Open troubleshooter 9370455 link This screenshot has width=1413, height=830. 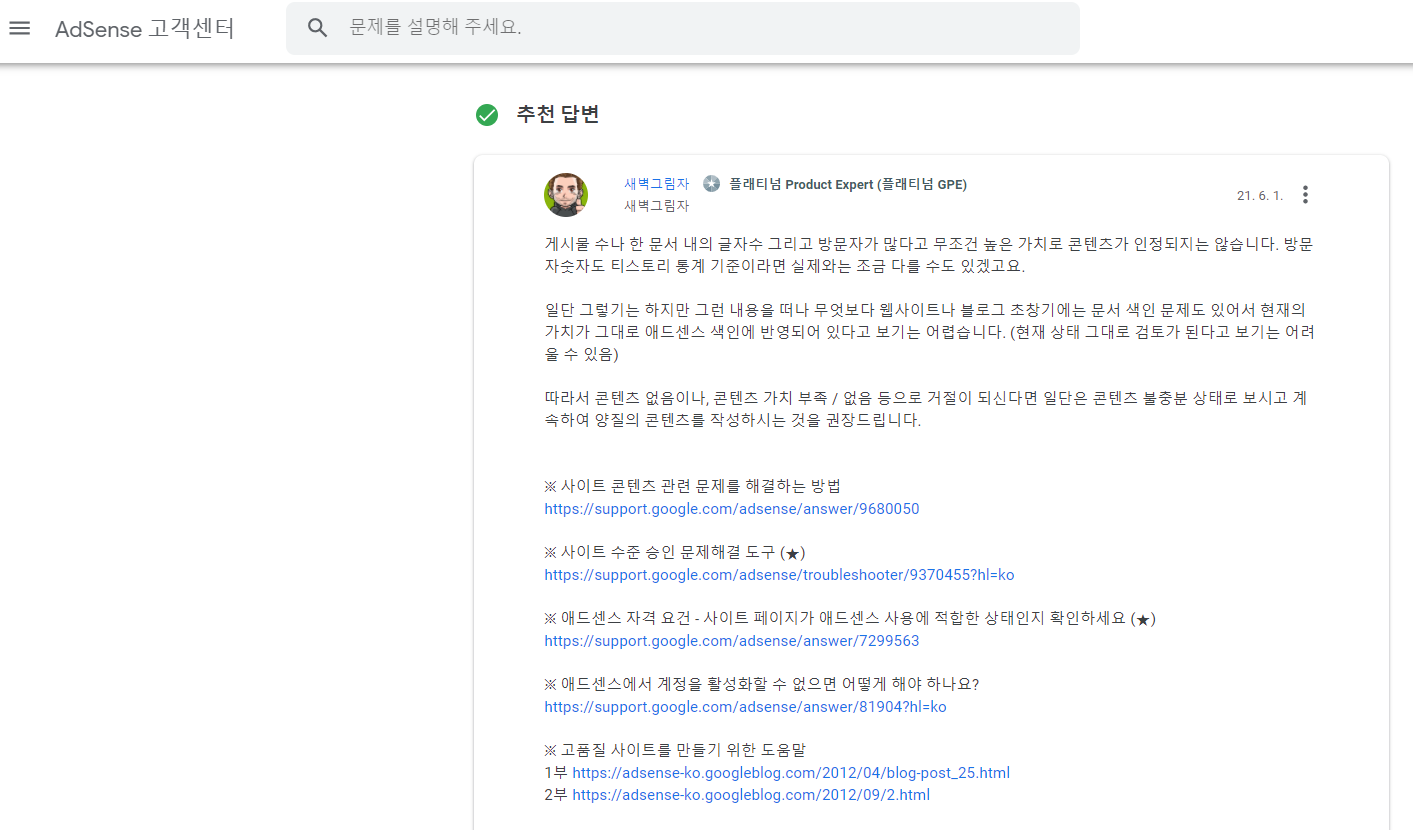coord(779,575)
